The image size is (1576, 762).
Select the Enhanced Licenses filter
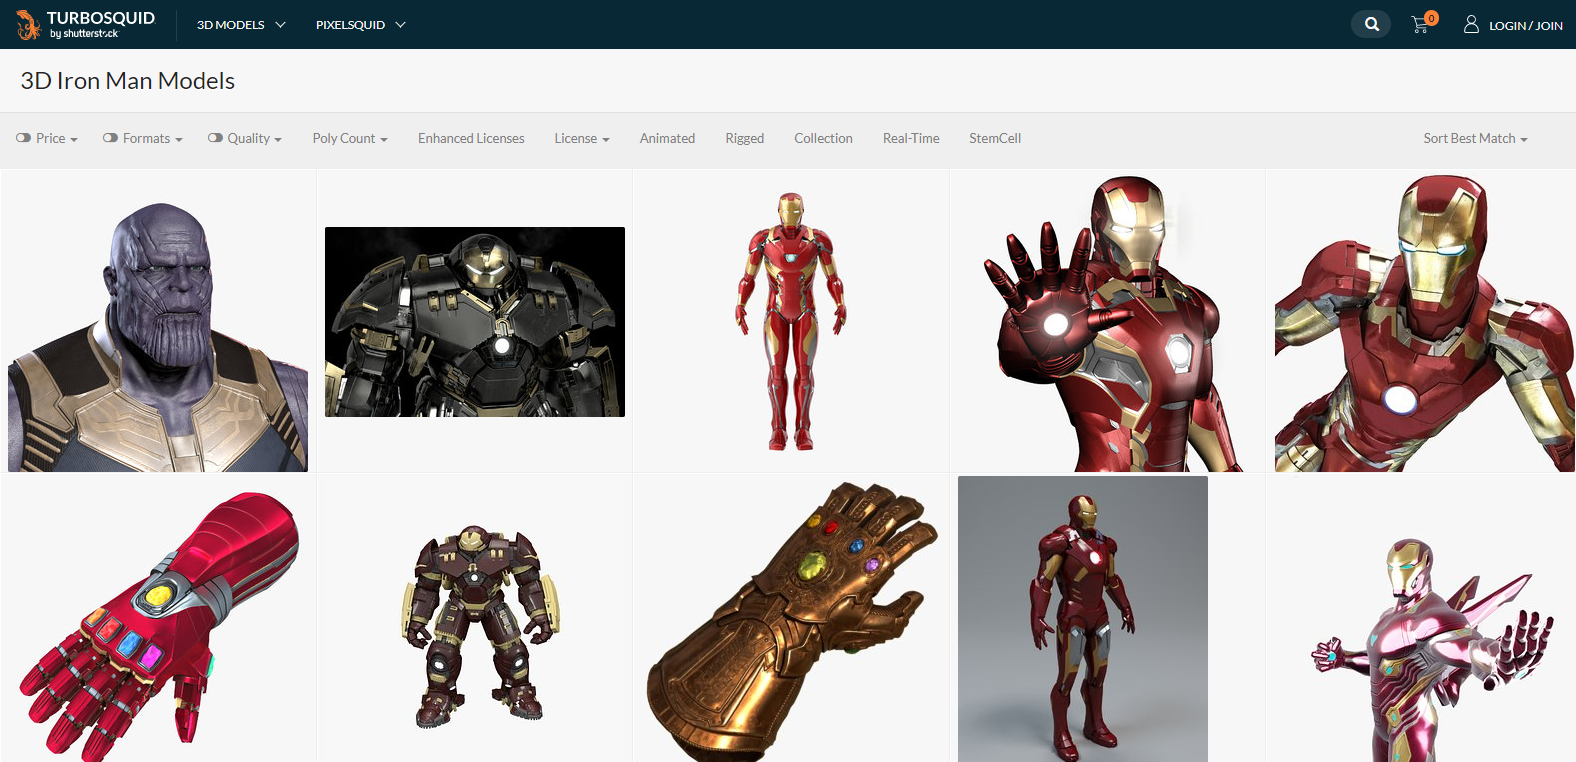[x=471, y=138]
